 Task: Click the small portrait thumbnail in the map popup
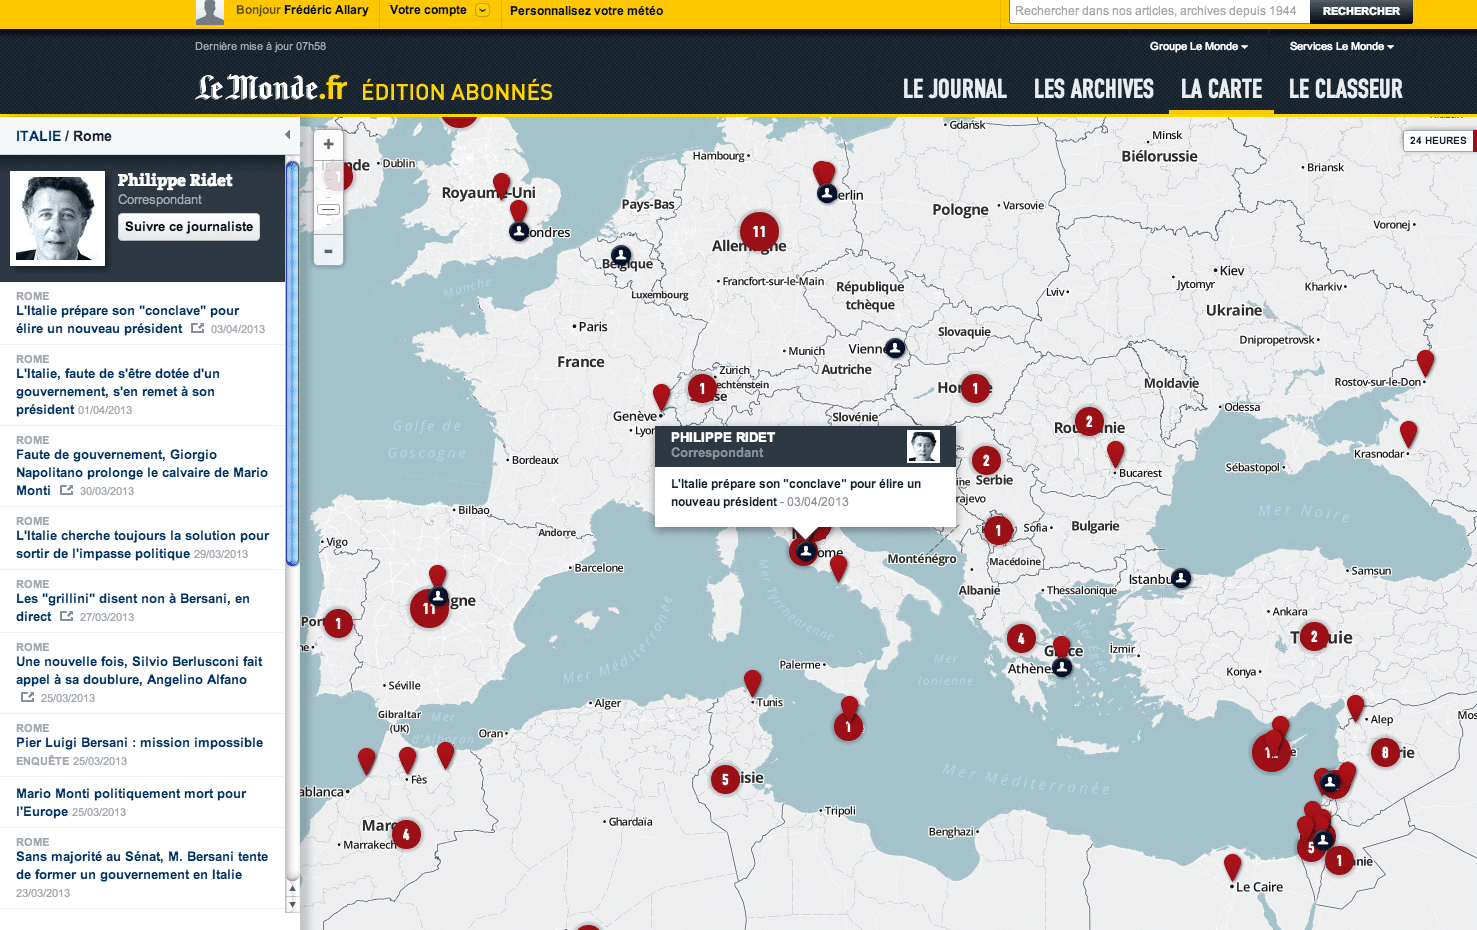click(x=923, y=446)
